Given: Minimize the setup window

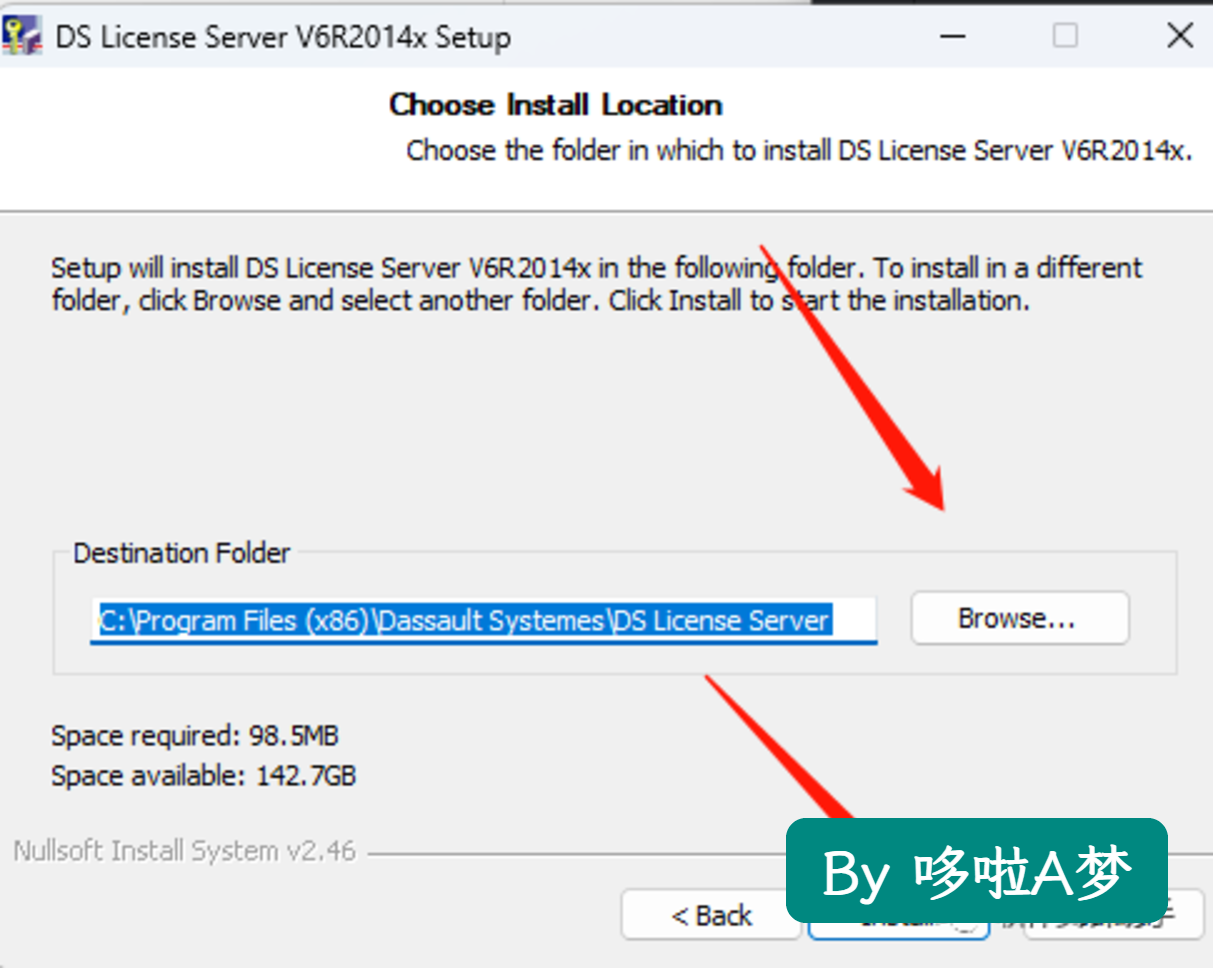Looking at the screenshot, I should [x=953, y=36].
